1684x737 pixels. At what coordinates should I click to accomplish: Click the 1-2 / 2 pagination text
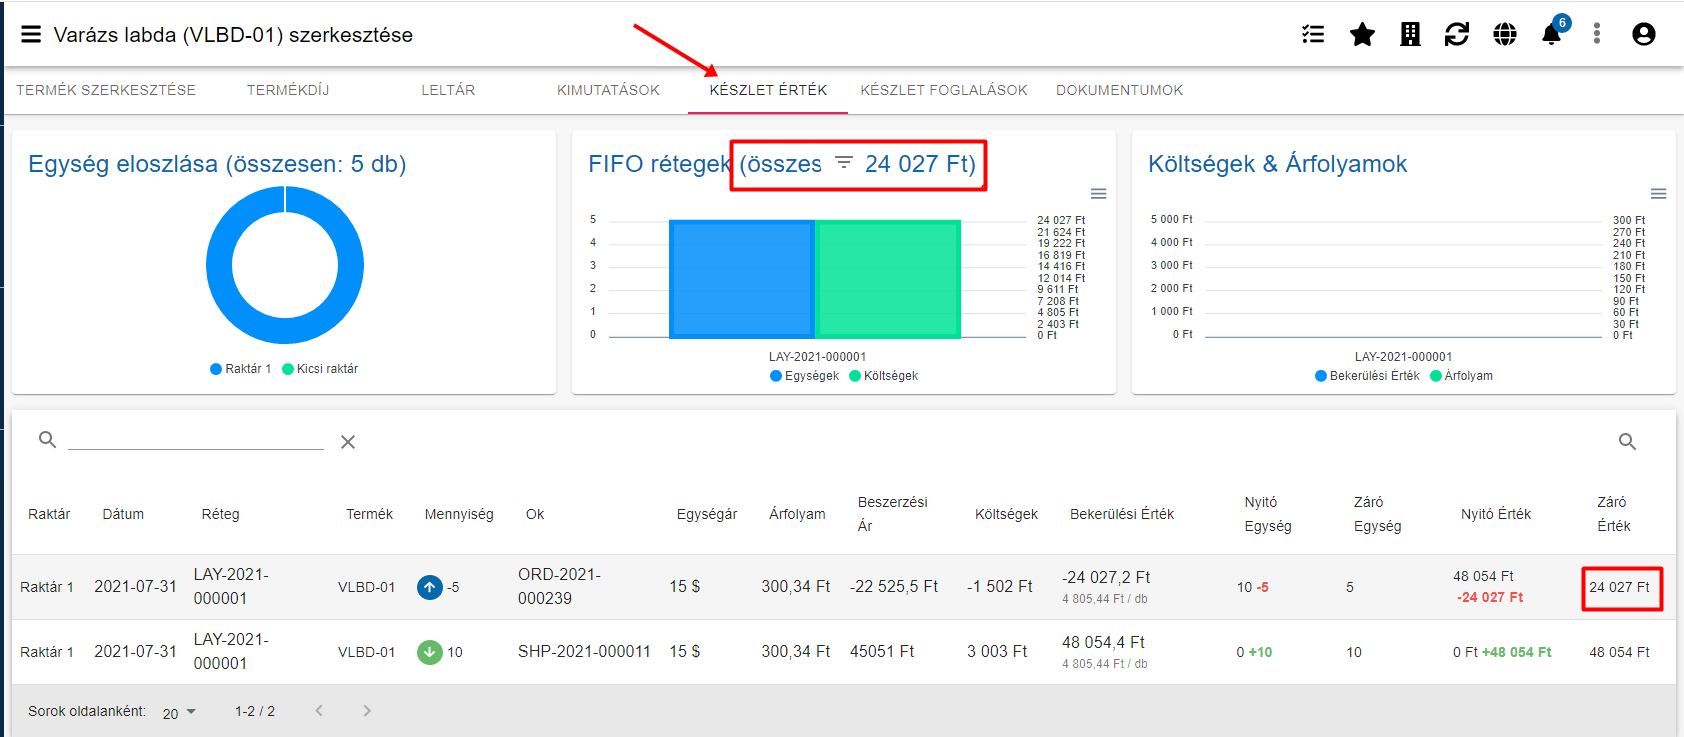[x=255, y=711]
